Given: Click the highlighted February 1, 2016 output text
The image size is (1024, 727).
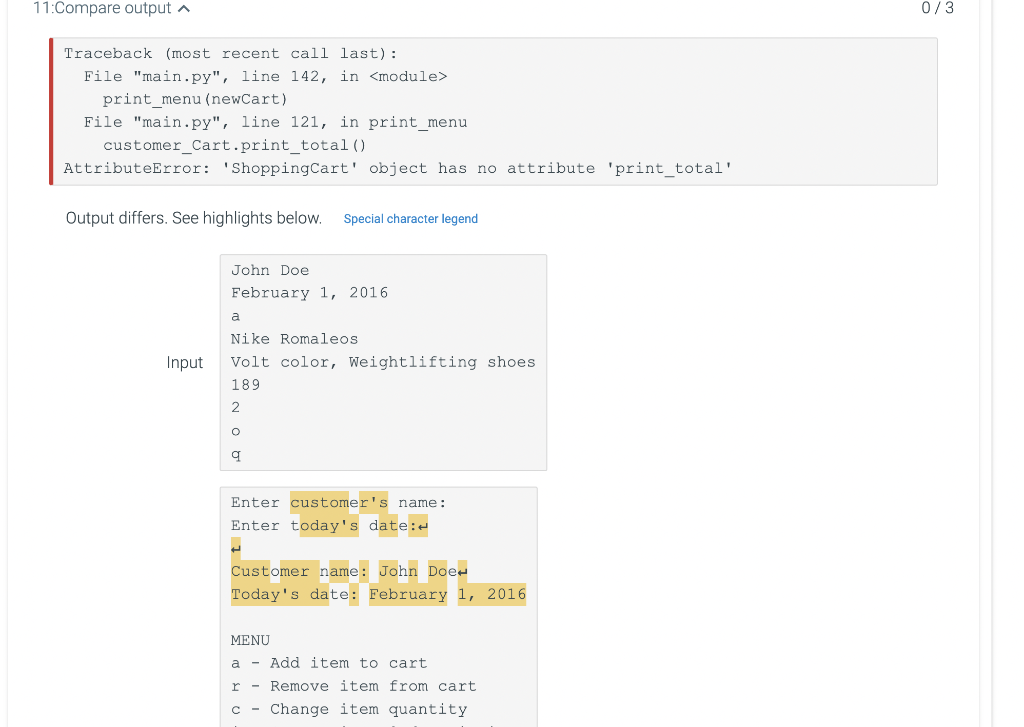Looking at the screenshot, I should [447, 593].
